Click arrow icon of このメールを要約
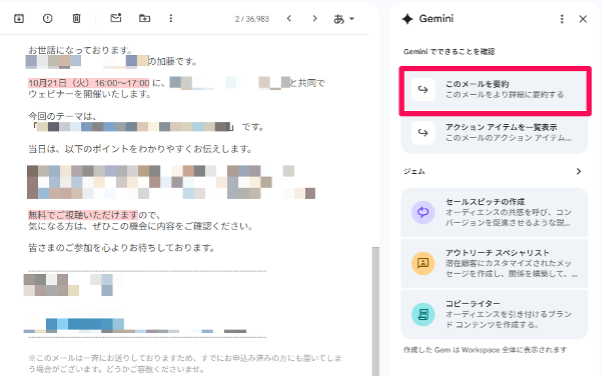Image resolution: width=604 pixels, height=376 pixels. click(423, 89)
